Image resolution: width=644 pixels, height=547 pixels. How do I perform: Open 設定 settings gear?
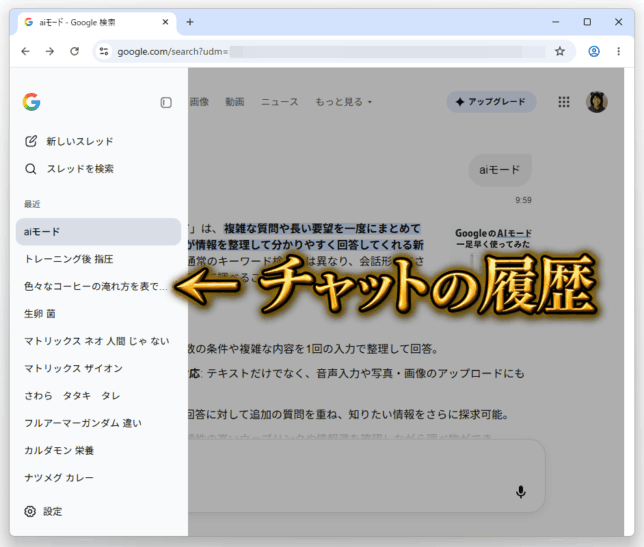click(43, 512)
